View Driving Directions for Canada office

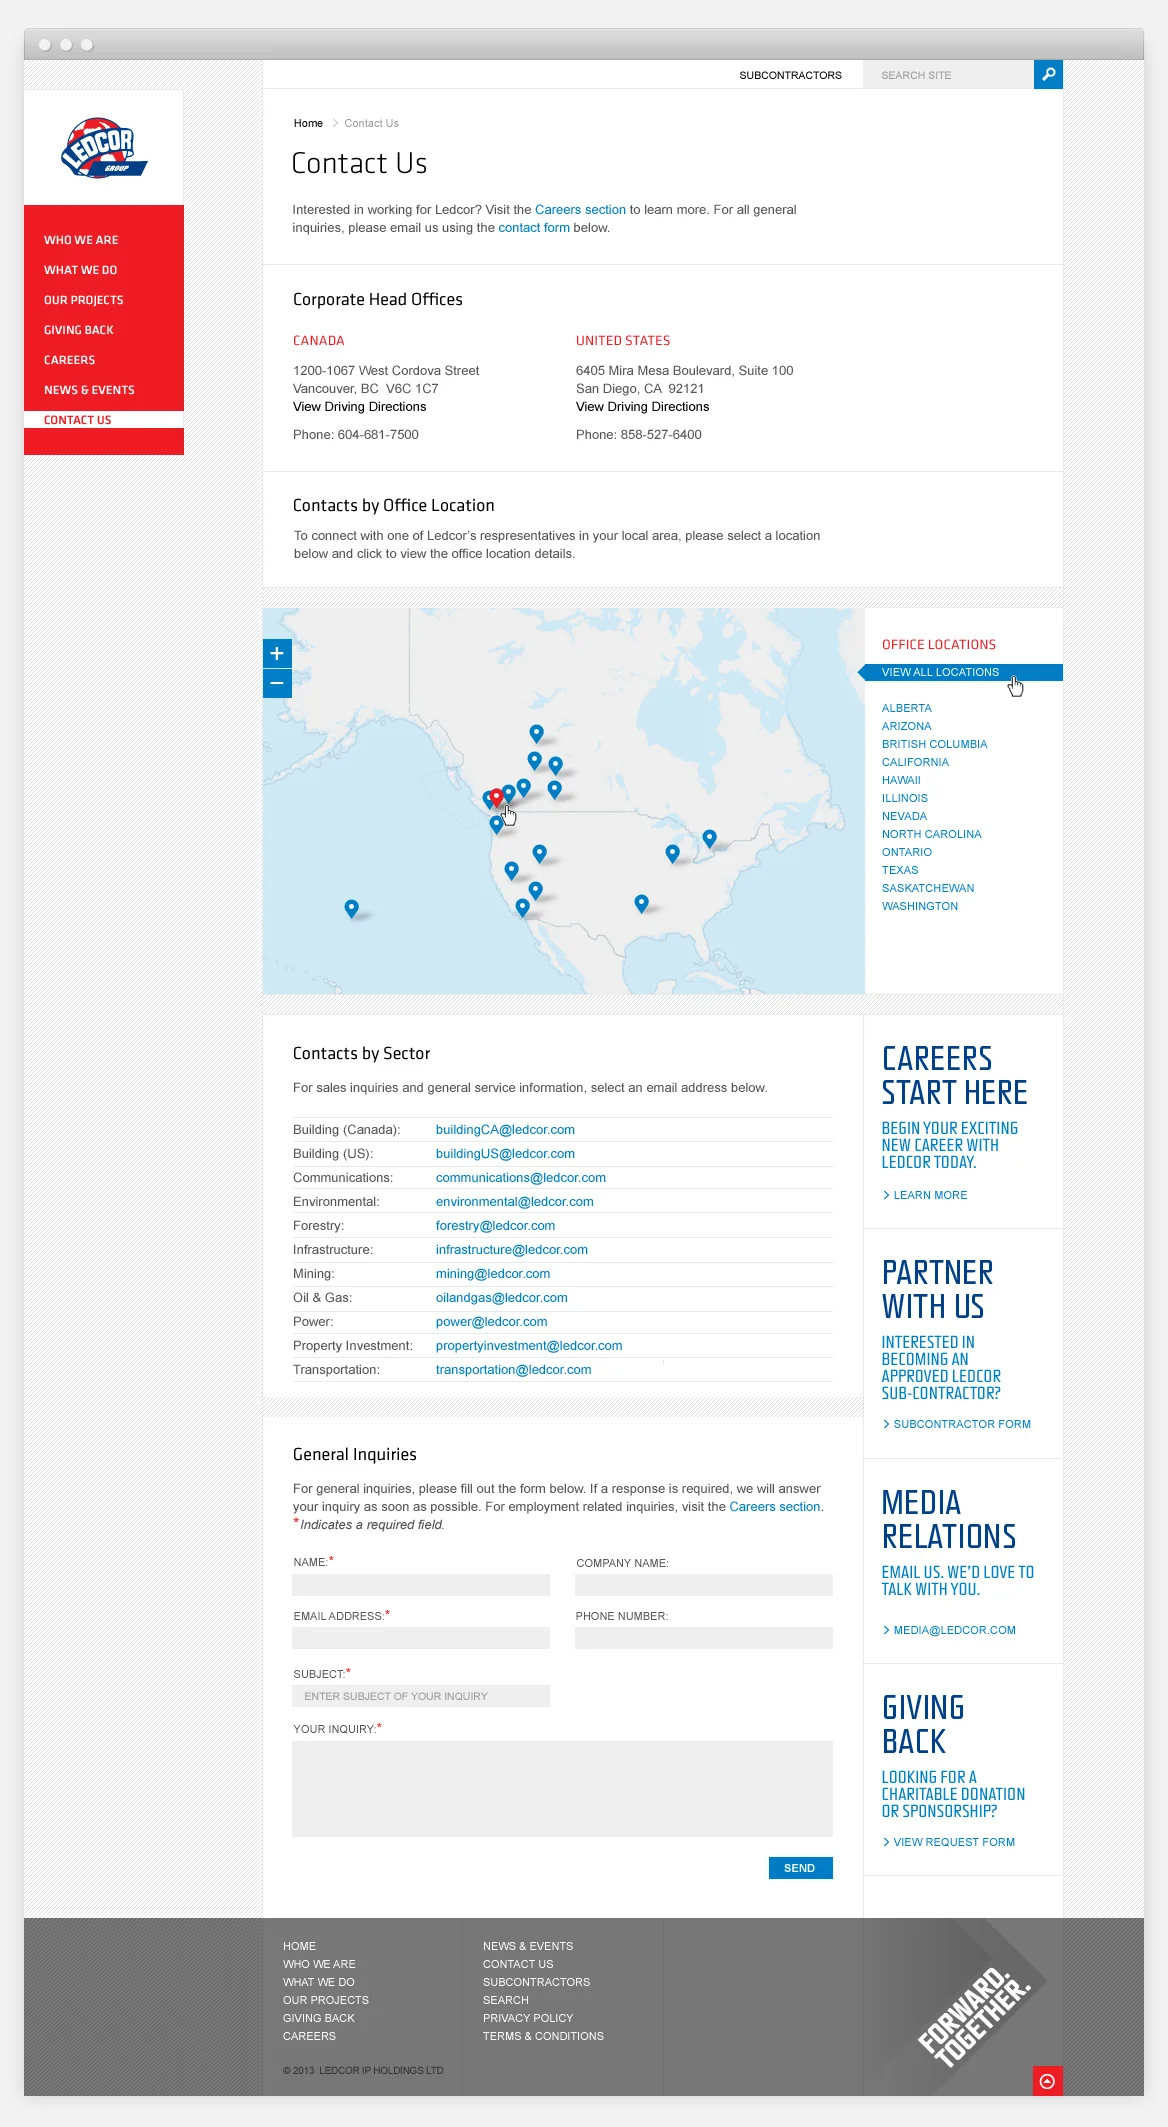(359, 407)
